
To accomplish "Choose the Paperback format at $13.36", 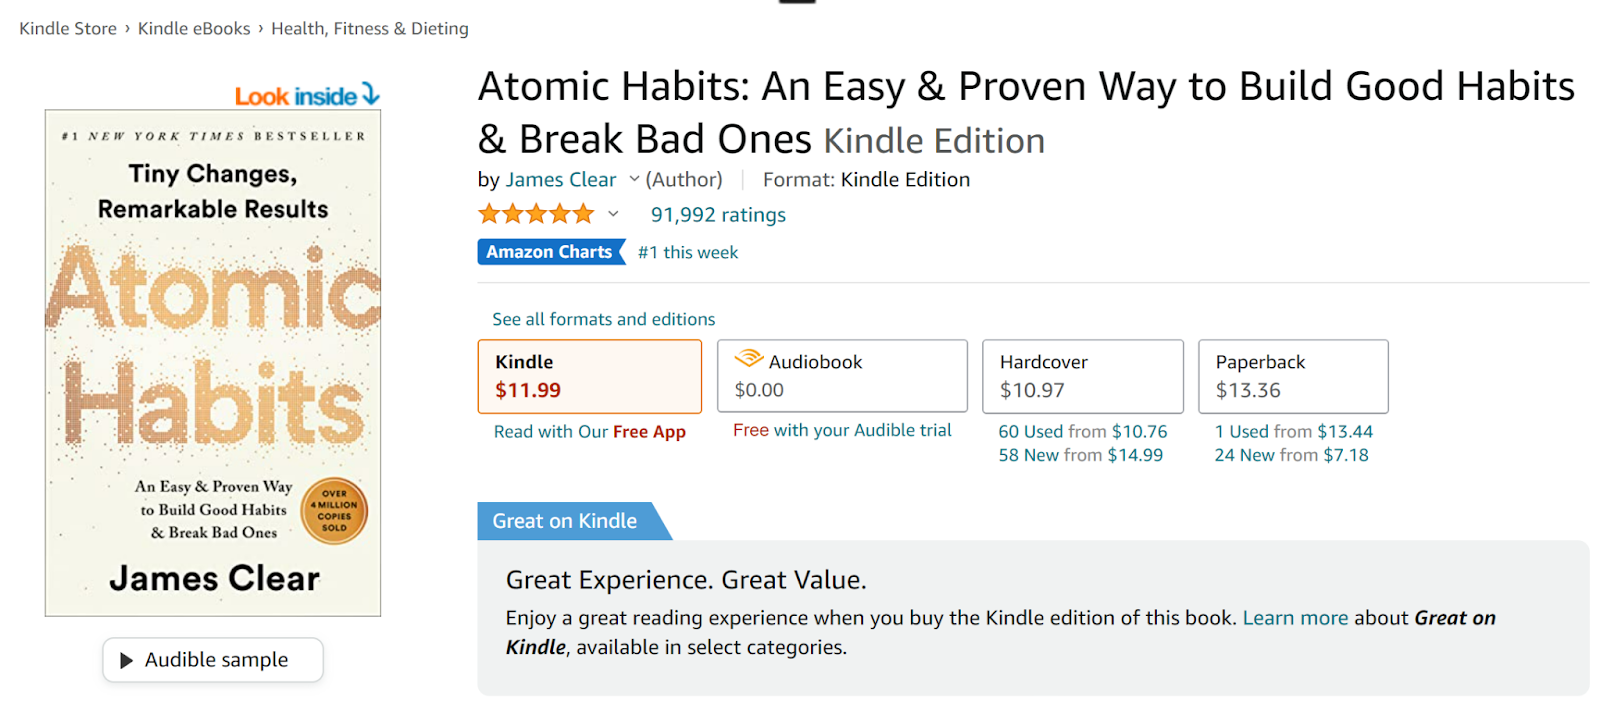I will [1292, 376].
